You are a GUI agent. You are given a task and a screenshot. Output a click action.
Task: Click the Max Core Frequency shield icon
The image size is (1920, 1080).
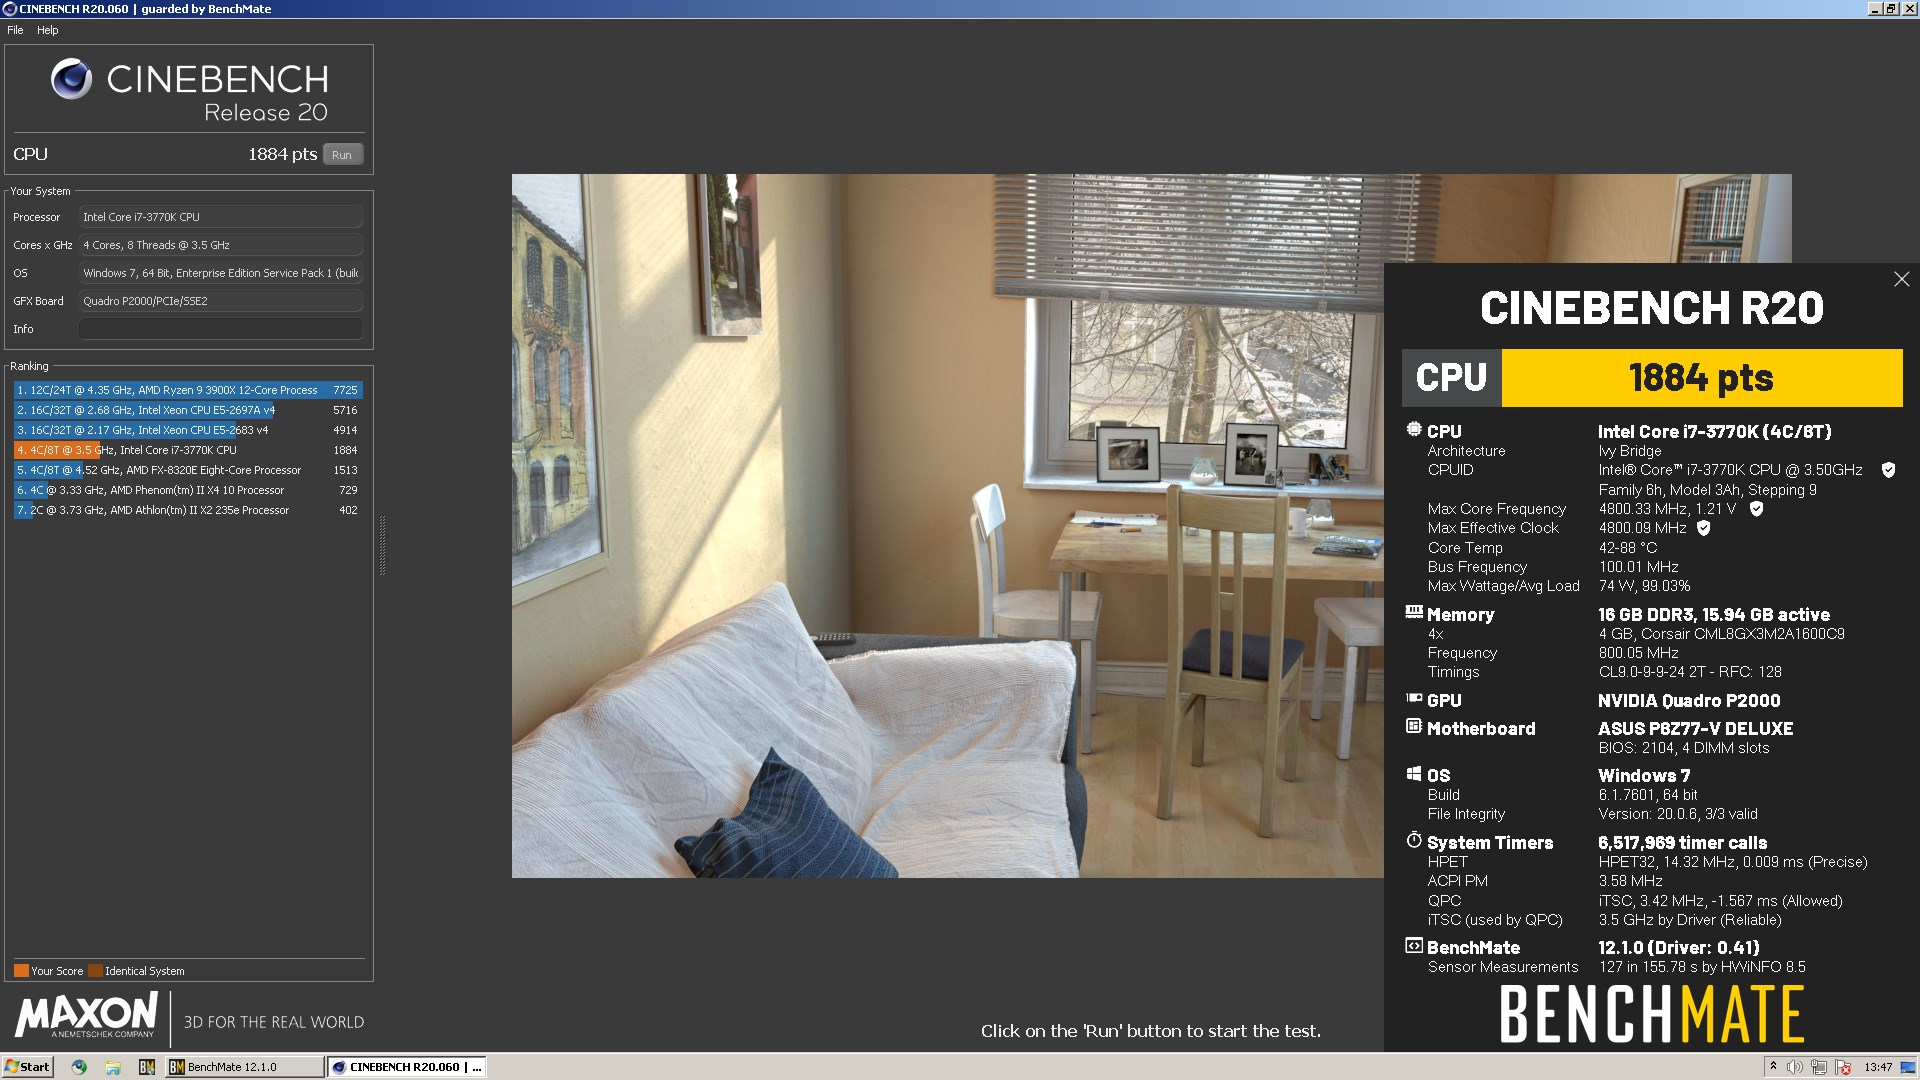(x=1756, y=509)
